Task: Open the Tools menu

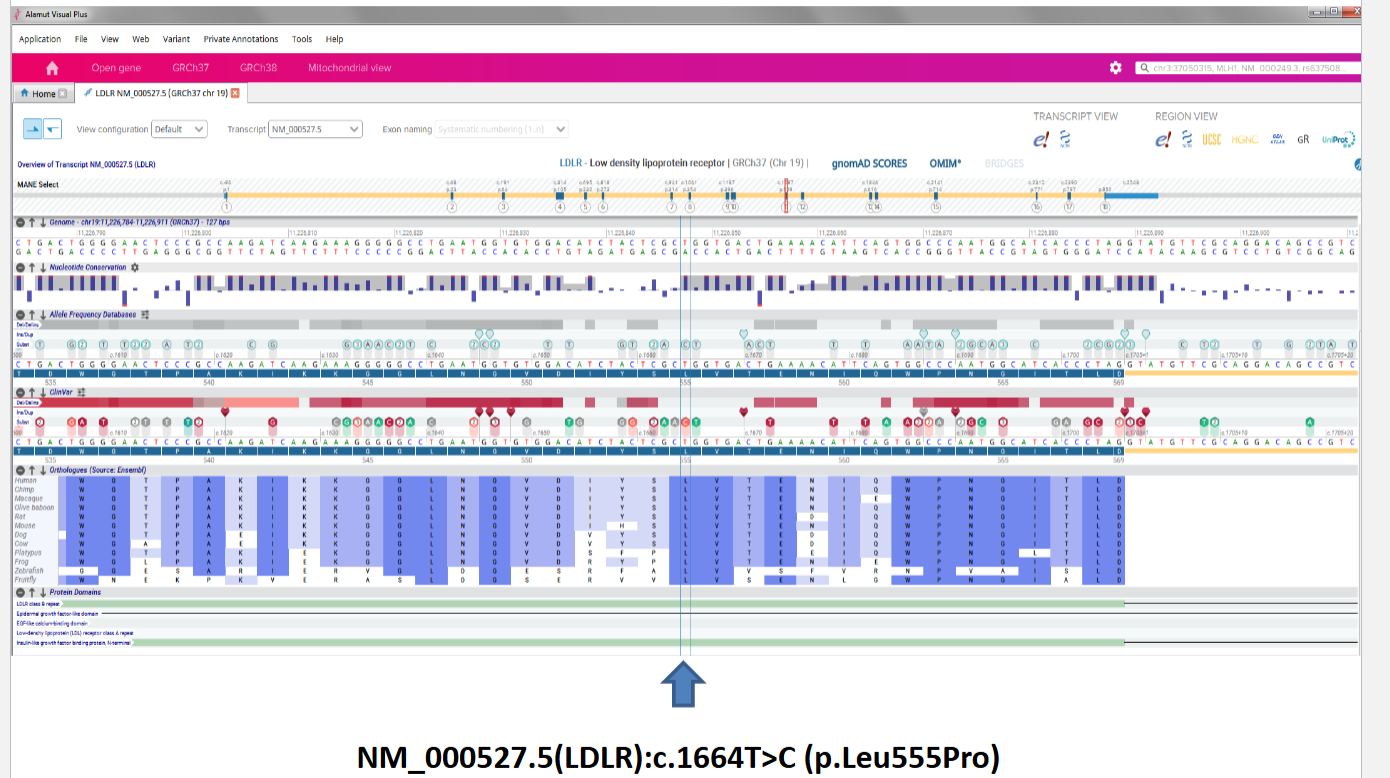Action: pyautogui.click(x=302, y=39)
